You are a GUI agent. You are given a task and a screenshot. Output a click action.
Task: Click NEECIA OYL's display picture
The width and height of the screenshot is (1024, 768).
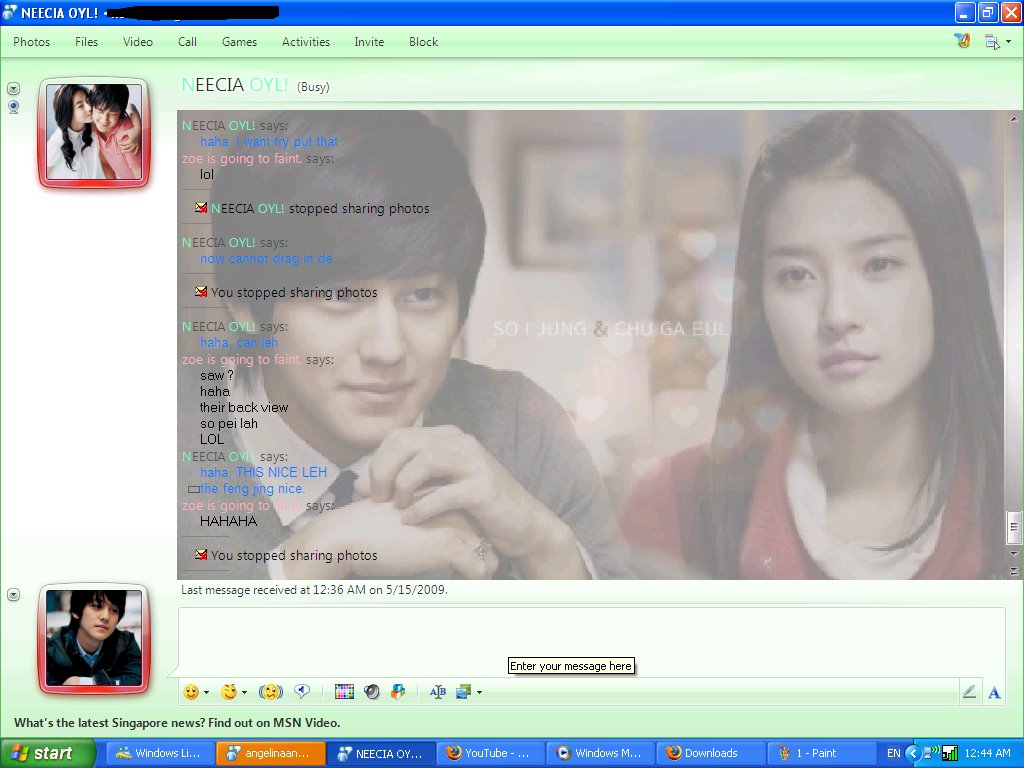point(94,133)
